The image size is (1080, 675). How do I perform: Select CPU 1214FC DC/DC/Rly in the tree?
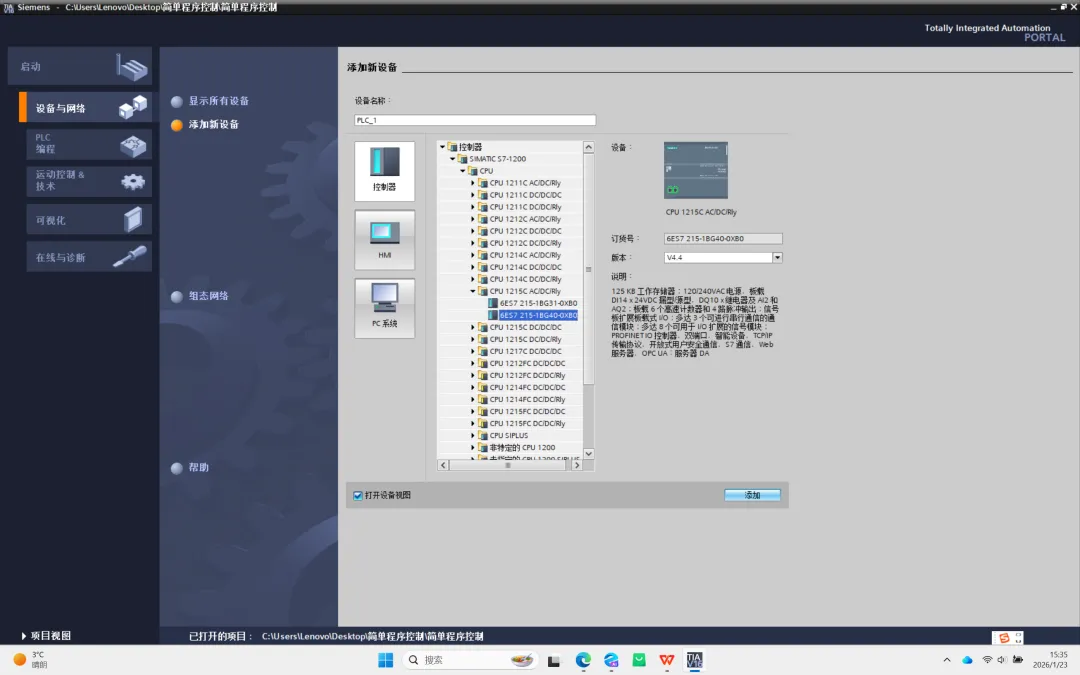coord(528,399)
